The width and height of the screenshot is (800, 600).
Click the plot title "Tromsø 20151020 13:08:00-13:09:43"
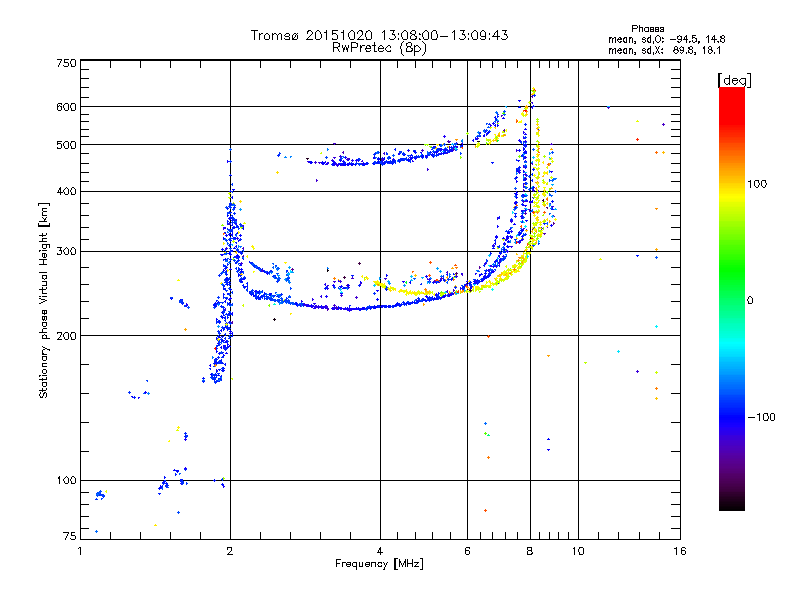pos(380,35)
